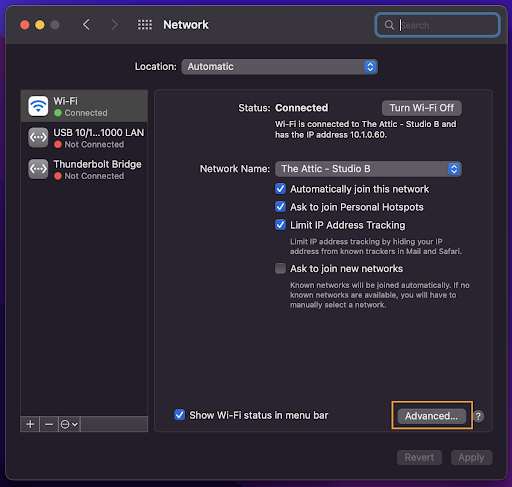Open the service action menu ellipsis dropdown
Image resolution: width=512 pixels, height=487 pixels.
pos(69,424)
